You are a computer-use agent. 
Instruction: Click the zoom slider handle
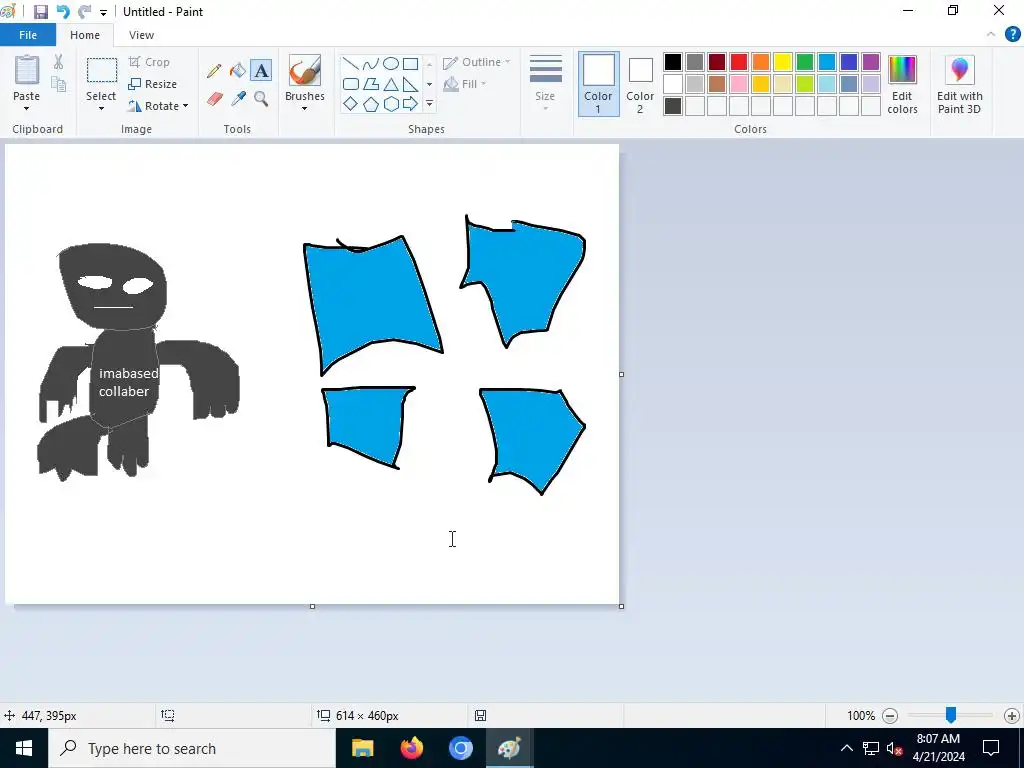pyautogui.click(x=951, y=715)
